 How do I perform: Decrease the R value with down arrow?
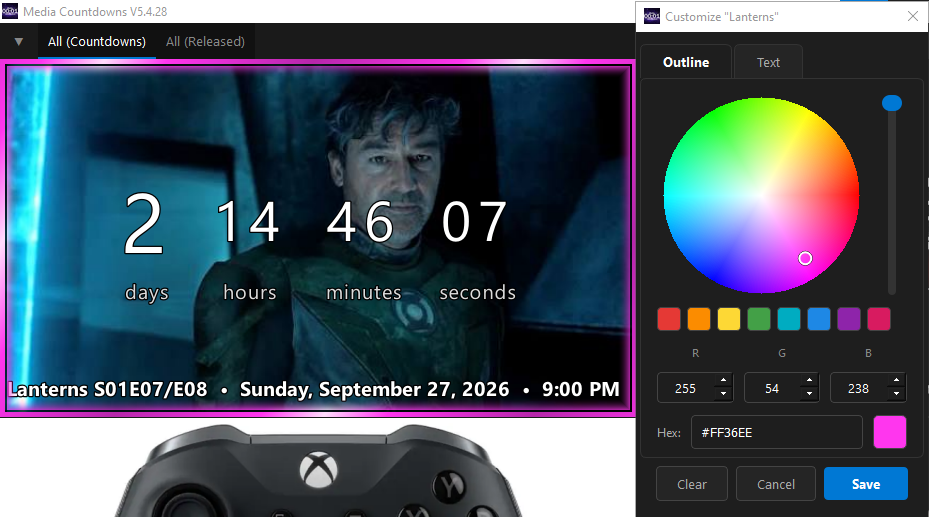coord(723,394)
